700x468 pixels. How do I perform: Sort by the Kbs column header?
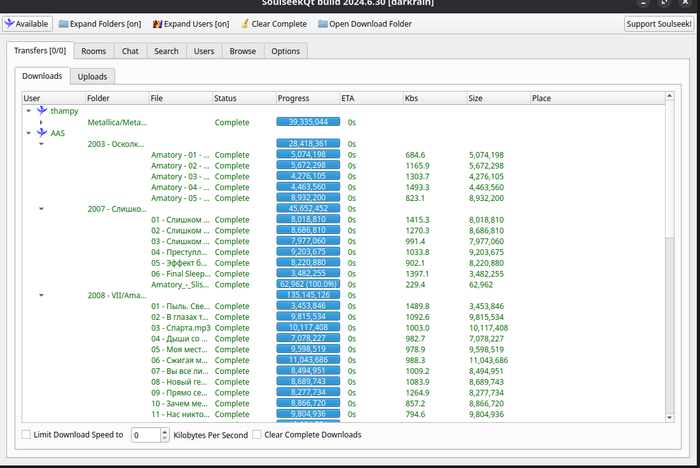point(435,98)
